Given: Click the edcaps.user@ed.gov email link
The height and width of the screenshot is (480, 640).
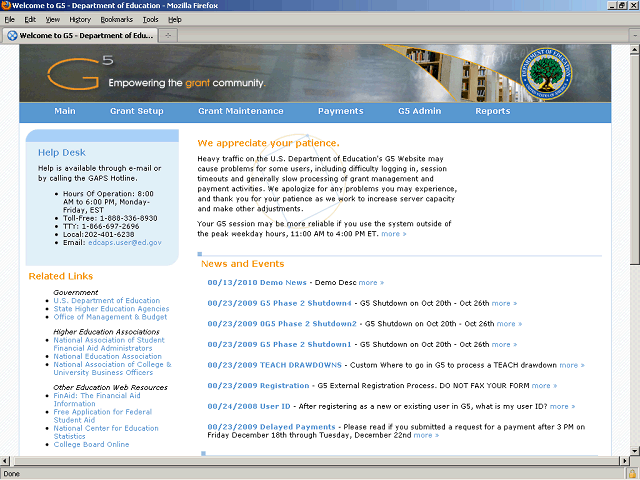Looking at the screenshot, I should coord(125,242).
